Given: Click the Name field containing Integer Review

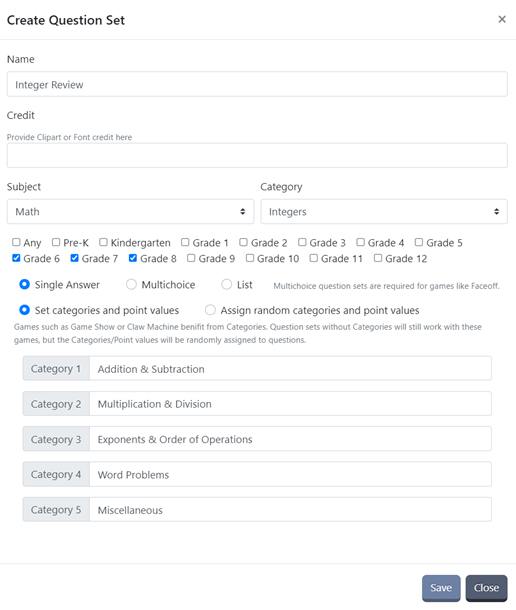Looking at the screenshot, I should point(257,84).
